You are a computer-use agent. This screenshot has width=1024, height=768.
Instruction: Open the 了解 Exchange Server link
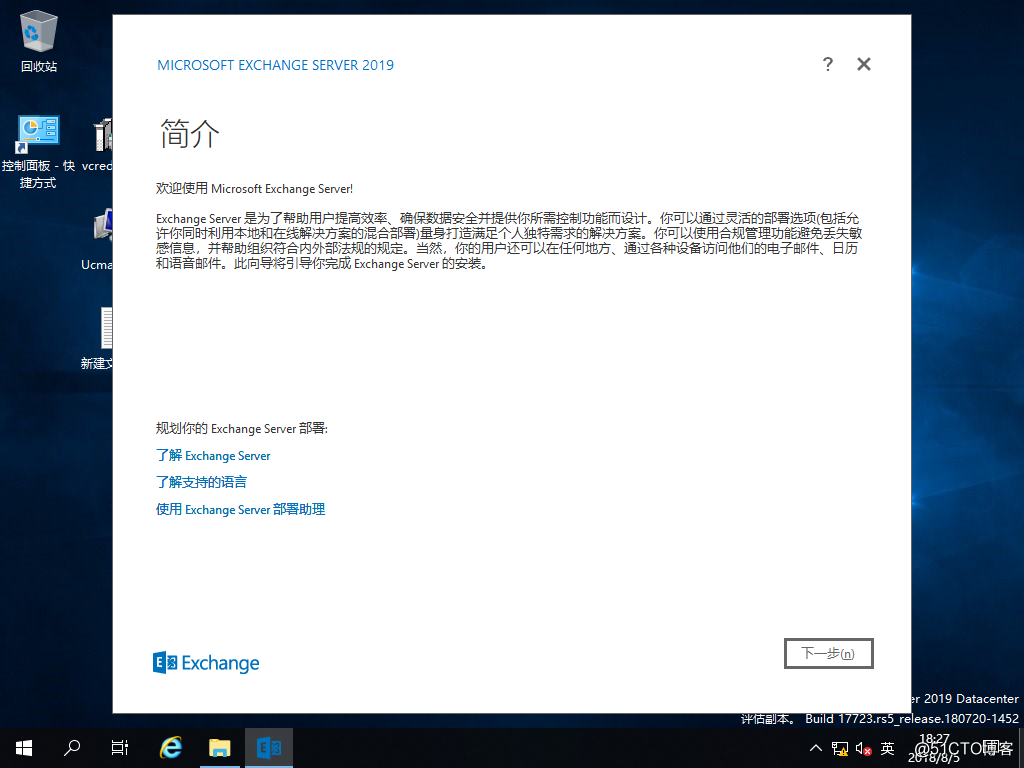[x=213, y=455]
